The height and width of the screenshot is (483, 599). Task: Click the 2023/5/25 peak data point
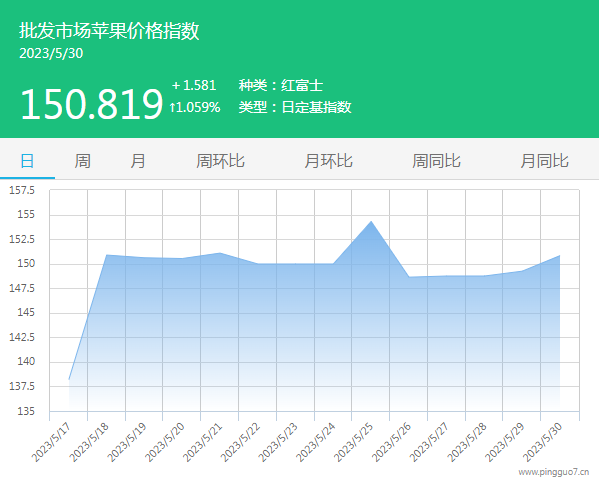point(371,221)
